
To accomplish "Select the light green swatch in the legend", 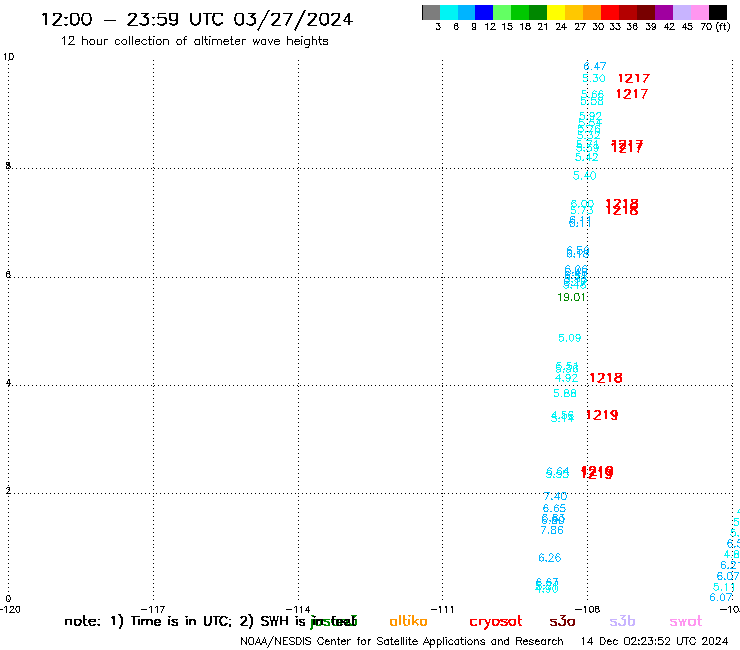I will point(502,12).
